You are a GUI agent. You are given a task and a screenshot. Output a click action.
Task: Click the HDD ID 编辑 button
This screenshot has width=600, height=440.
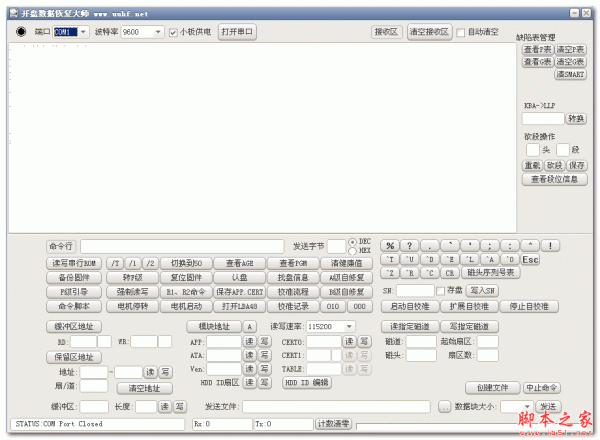307,383
